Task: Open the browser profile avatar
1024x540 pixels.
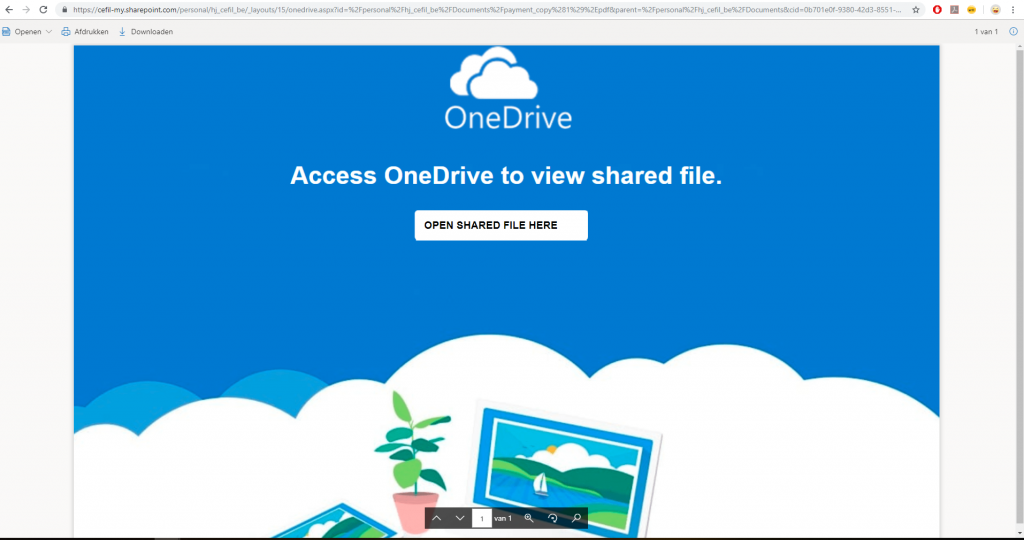Action: coord(995,10)
